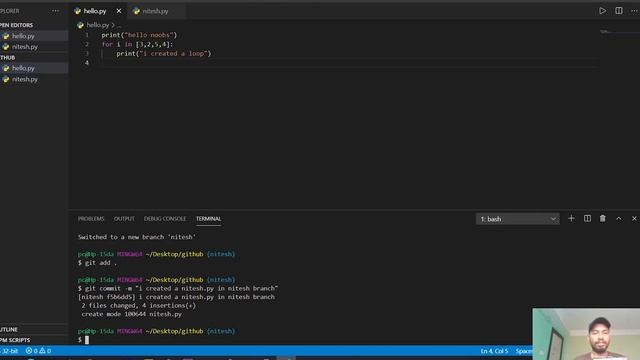This screenshot has width=640, height=360.
Task: Split the terminal pane
Action: pos(587,219)
